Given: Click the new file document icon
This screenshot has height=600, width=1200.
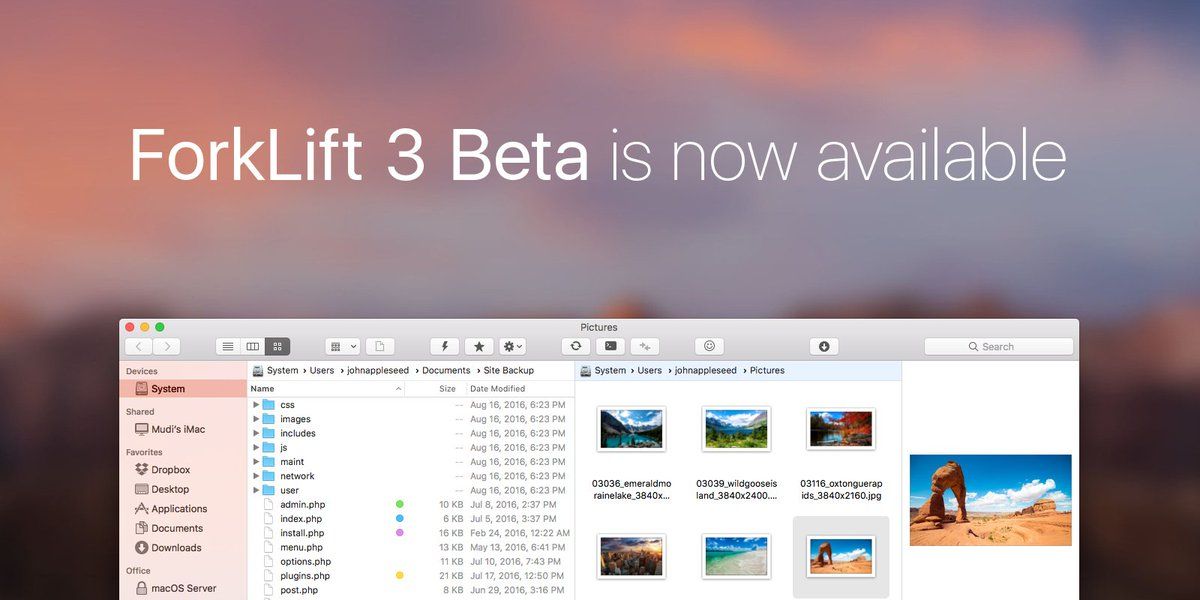Looking at the screenshot, I should (380, 346).
